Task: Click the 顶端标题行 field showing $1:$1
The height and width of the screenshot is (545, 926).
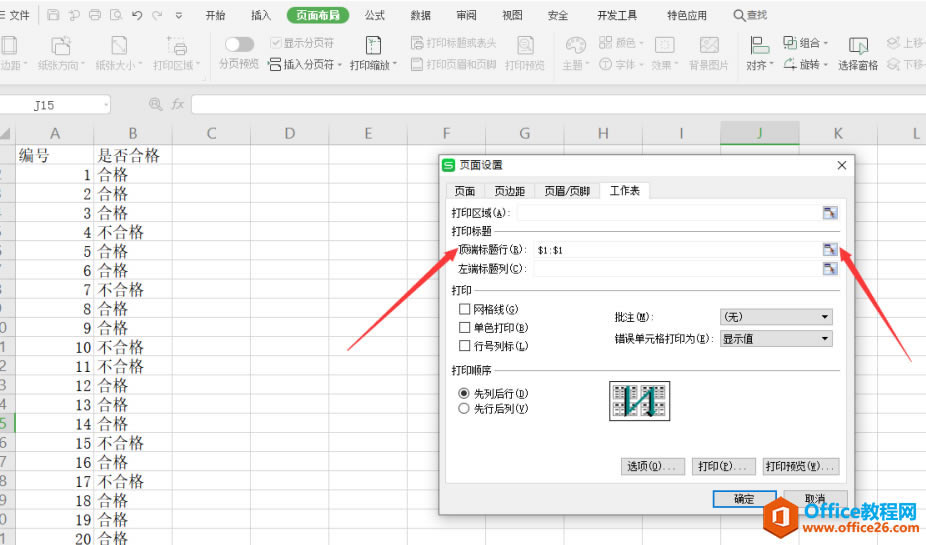Action: tap(677, 250)
